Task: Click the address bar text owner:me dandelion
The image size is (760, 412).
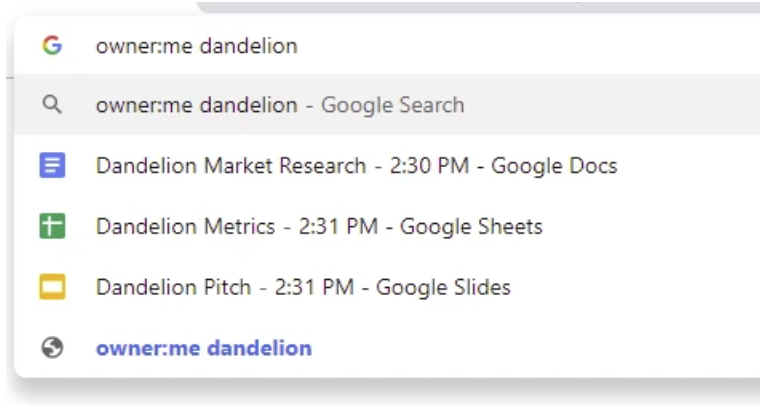Action: (197, 46)
